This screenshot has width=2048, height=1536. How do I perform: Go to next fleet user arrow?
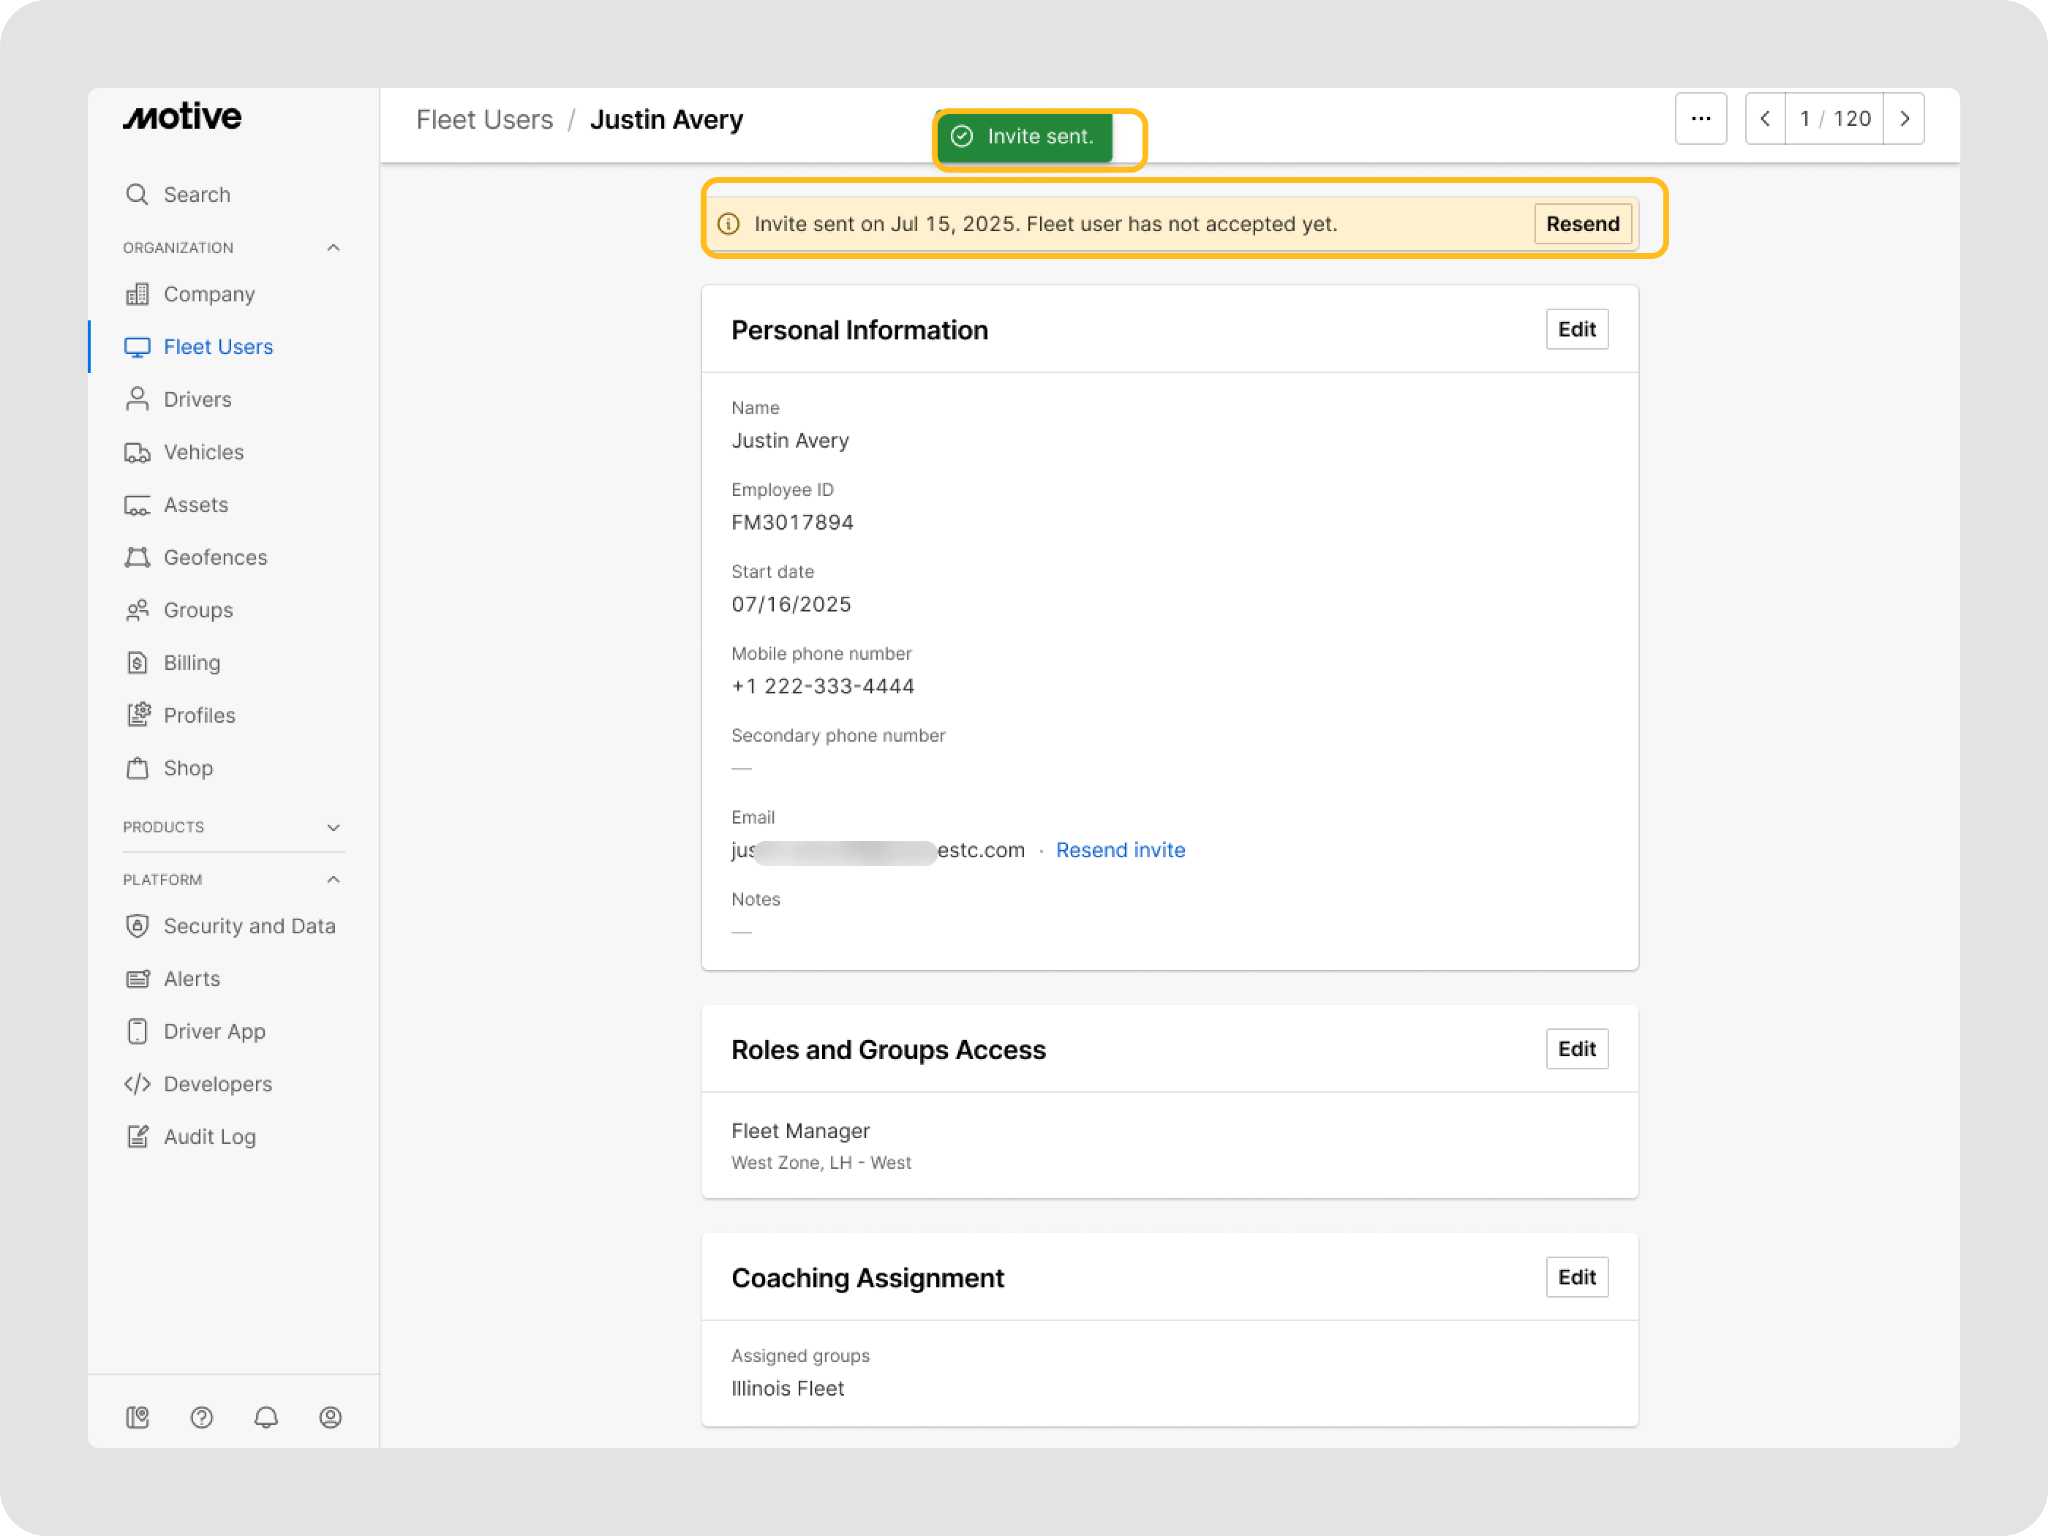click(1904, 119)
